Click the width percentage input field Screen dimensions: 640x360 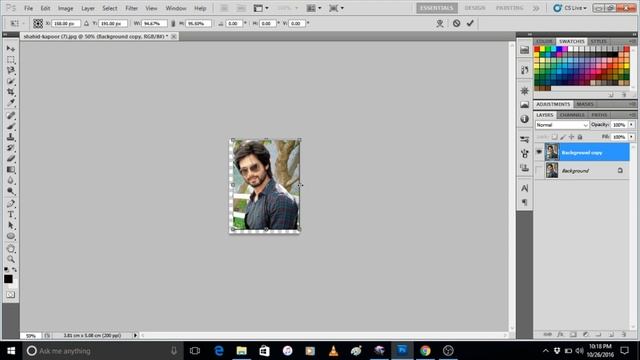(x=154, y=24)
